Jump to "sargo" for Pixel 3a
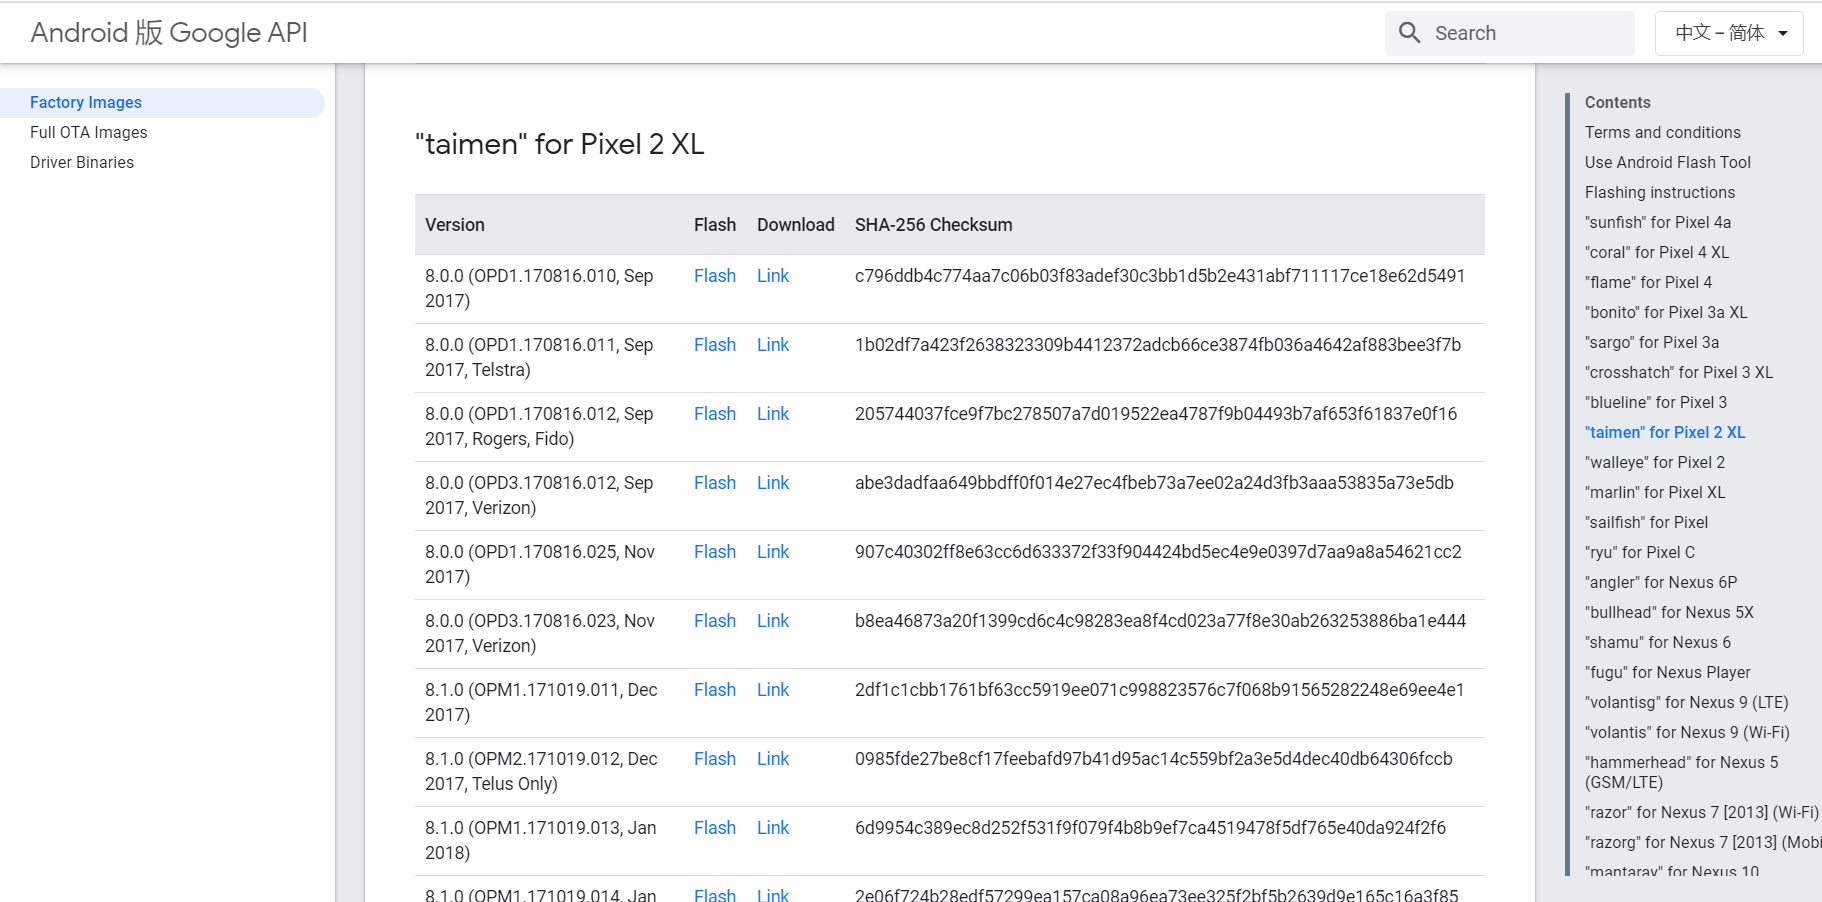The image size is (1822, 902). click(x=1652, y=343)
